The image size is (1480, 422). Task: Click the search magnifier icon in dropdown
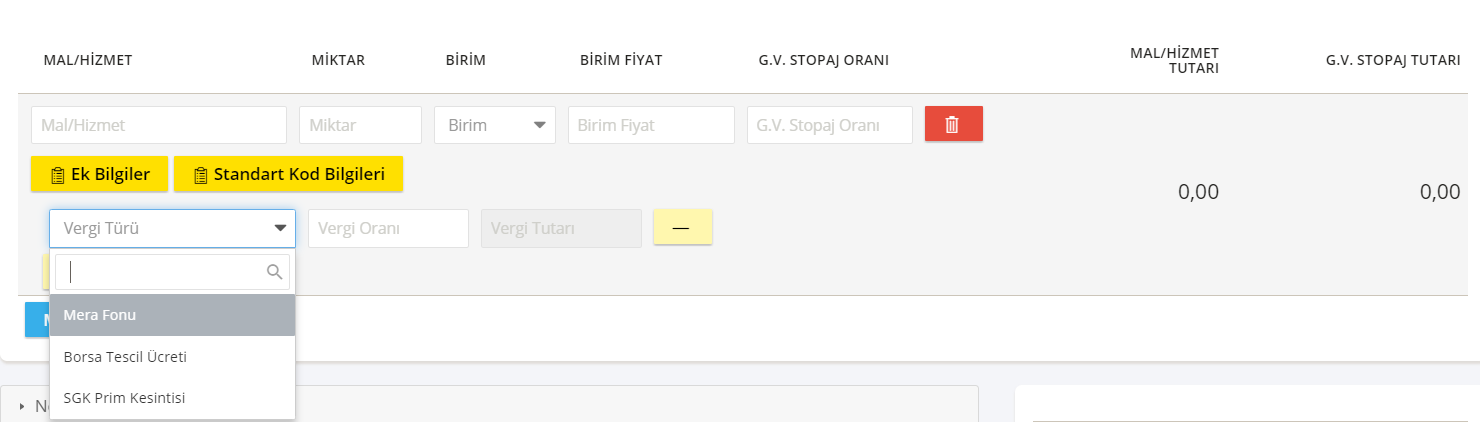click(274, 272)
